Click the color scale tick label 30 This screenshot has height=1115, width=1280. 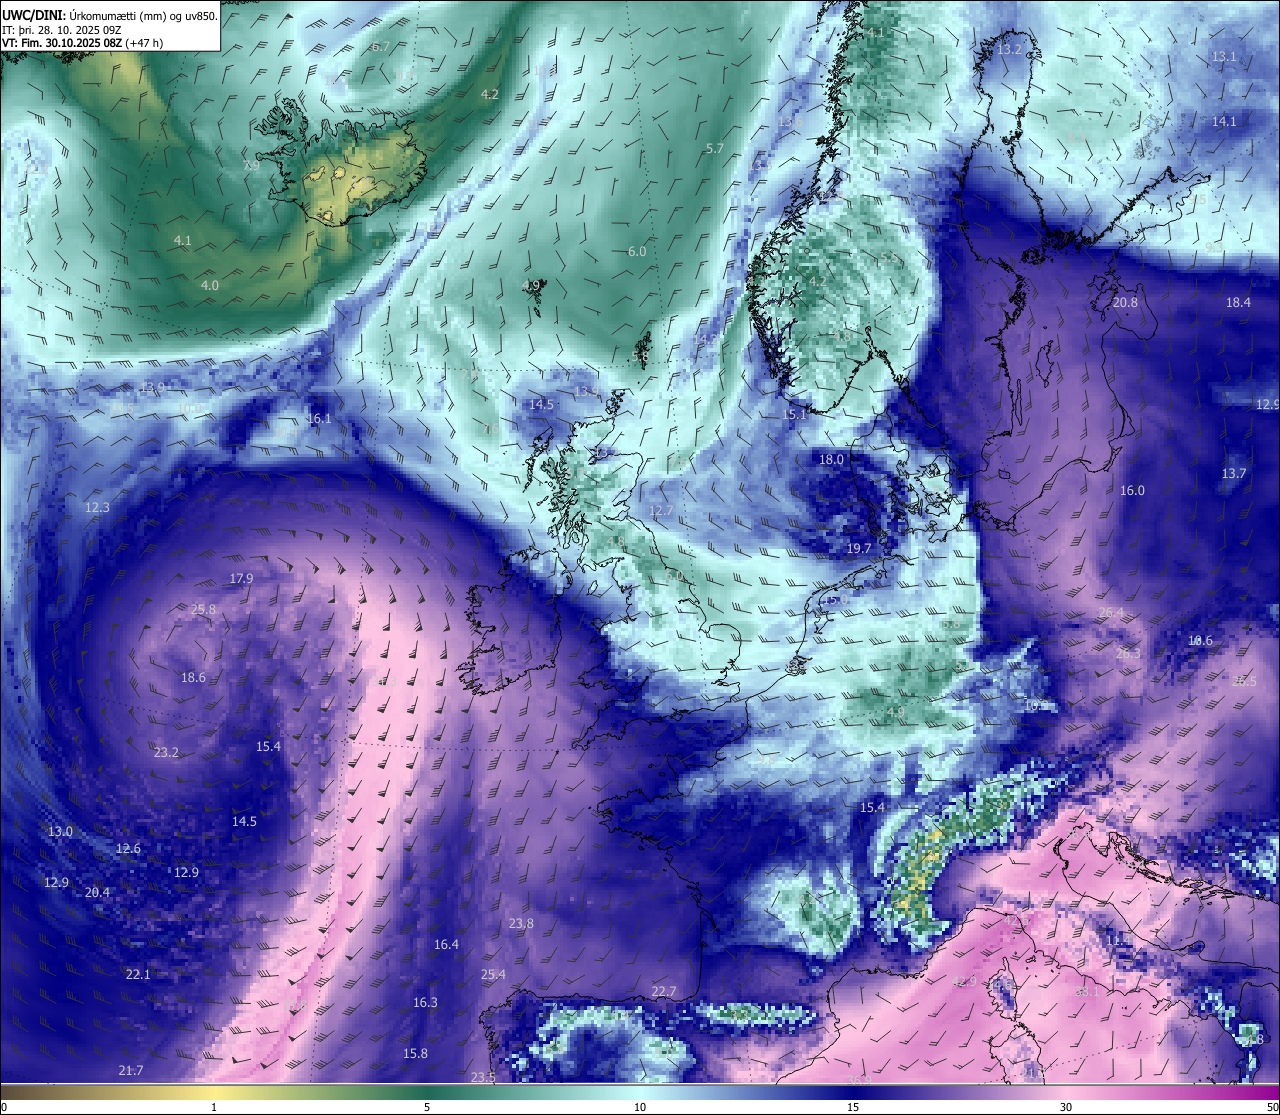(x=1066, y=1107)
